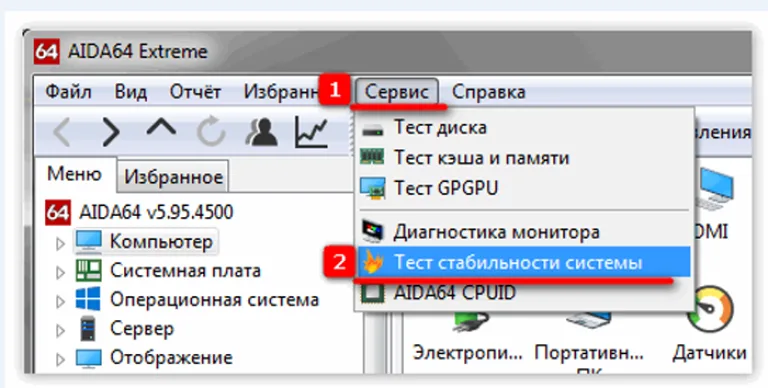Image resolution: width=768 pixels, height=388 pixels.
Task: Select AIDA64 CPUID menu entry
Action: 524,292
